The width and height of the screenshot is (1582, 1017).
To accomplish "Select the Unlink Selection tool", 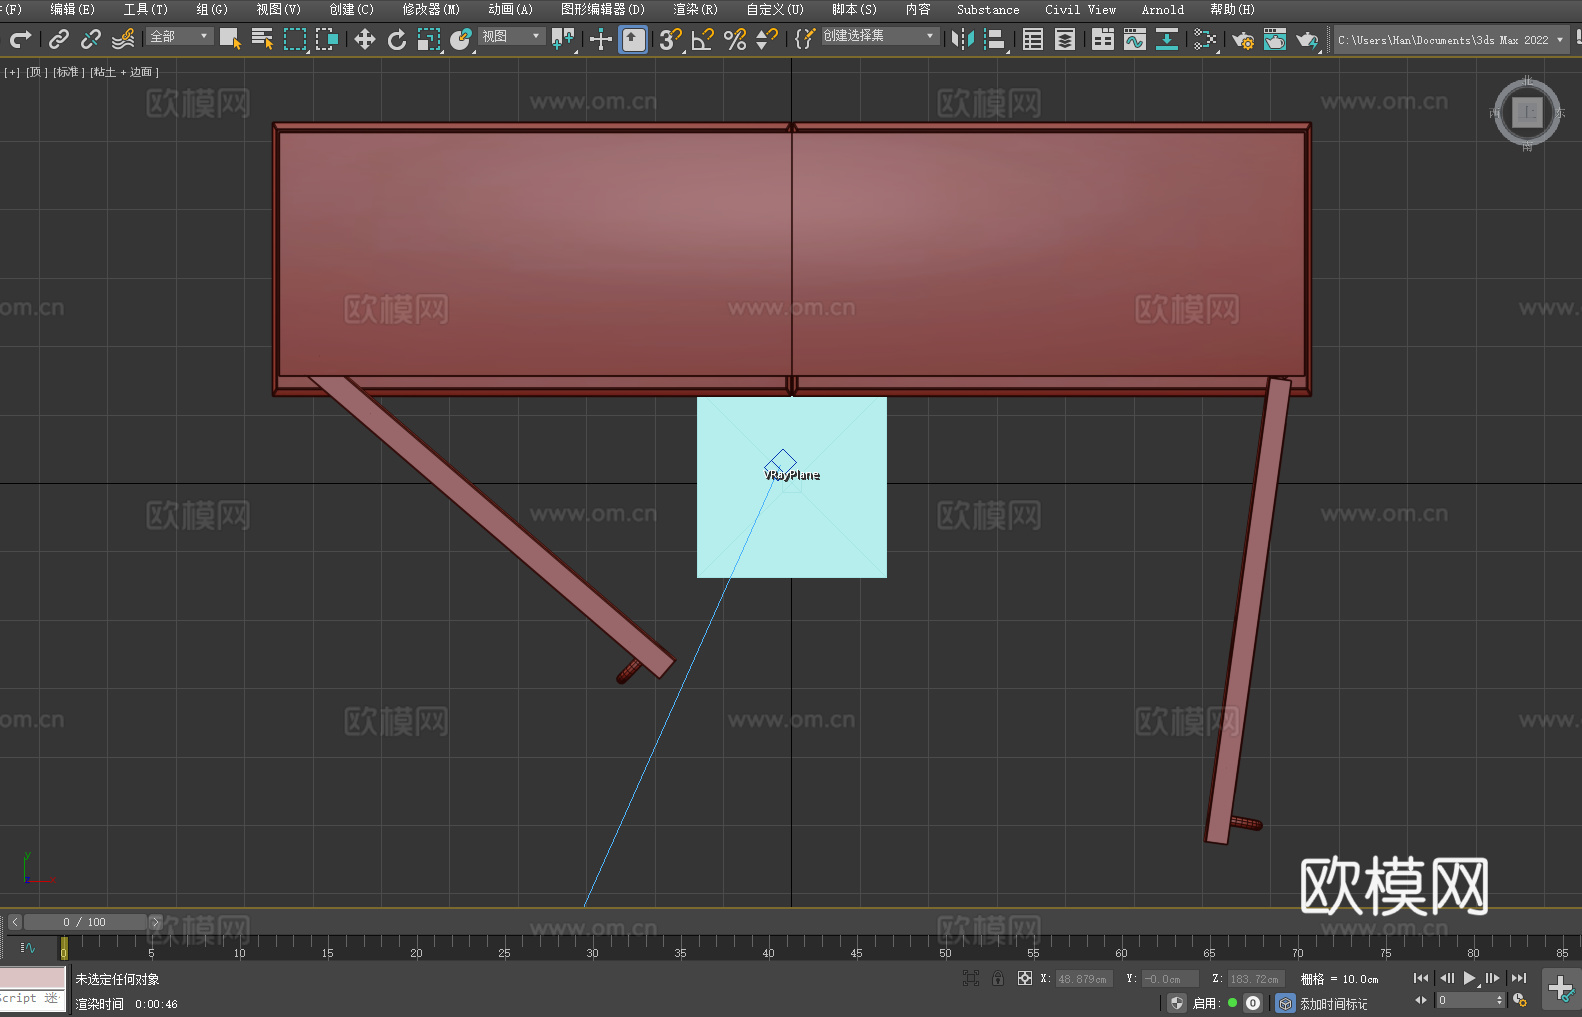I will tap(91, 39).
